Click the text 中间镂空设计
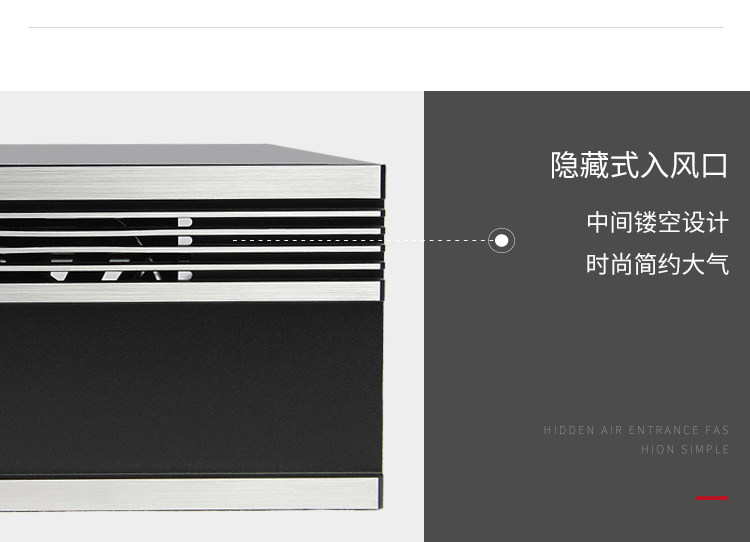 658,222
